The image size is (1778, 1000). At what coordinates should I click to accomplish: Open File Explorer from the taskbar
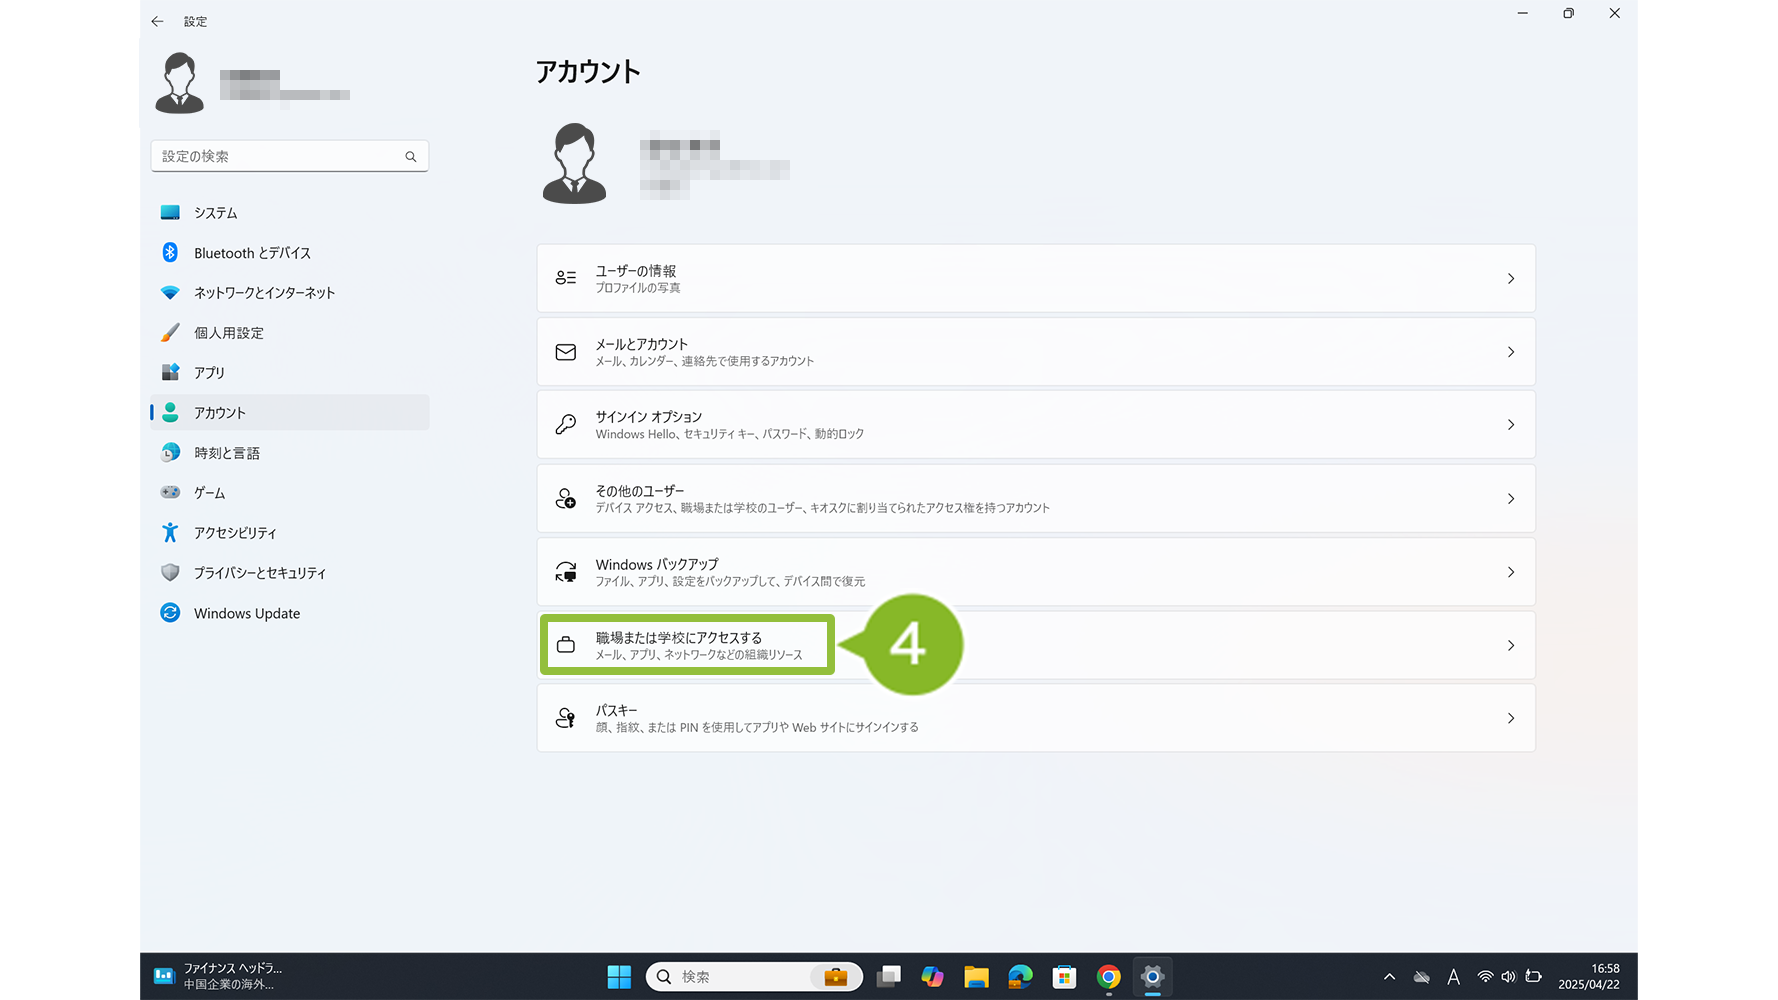(976, 977)
